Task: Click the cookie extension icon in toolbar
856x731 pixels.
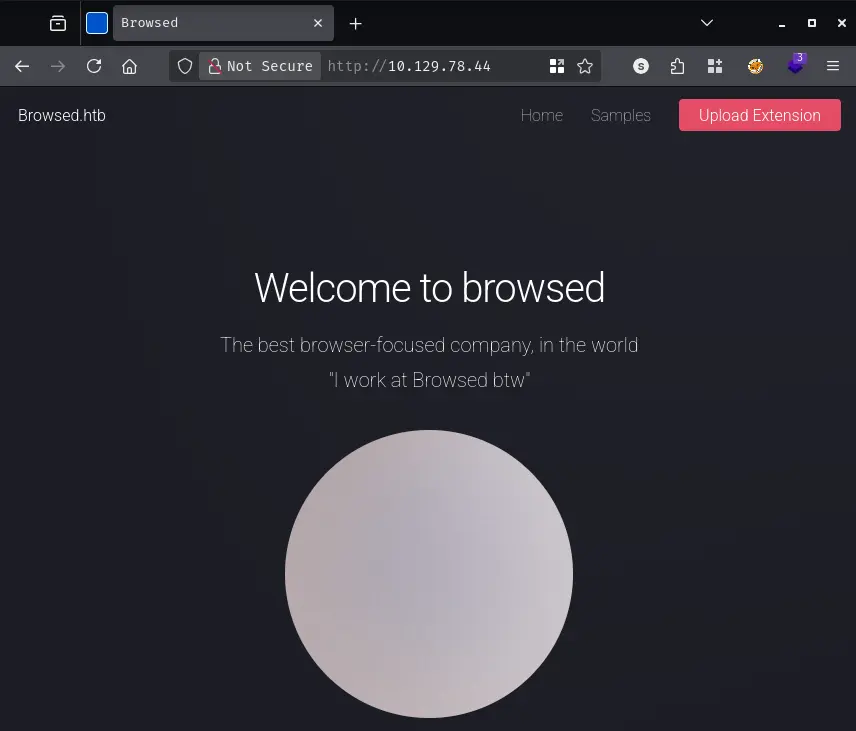Action: pos(756,66)
